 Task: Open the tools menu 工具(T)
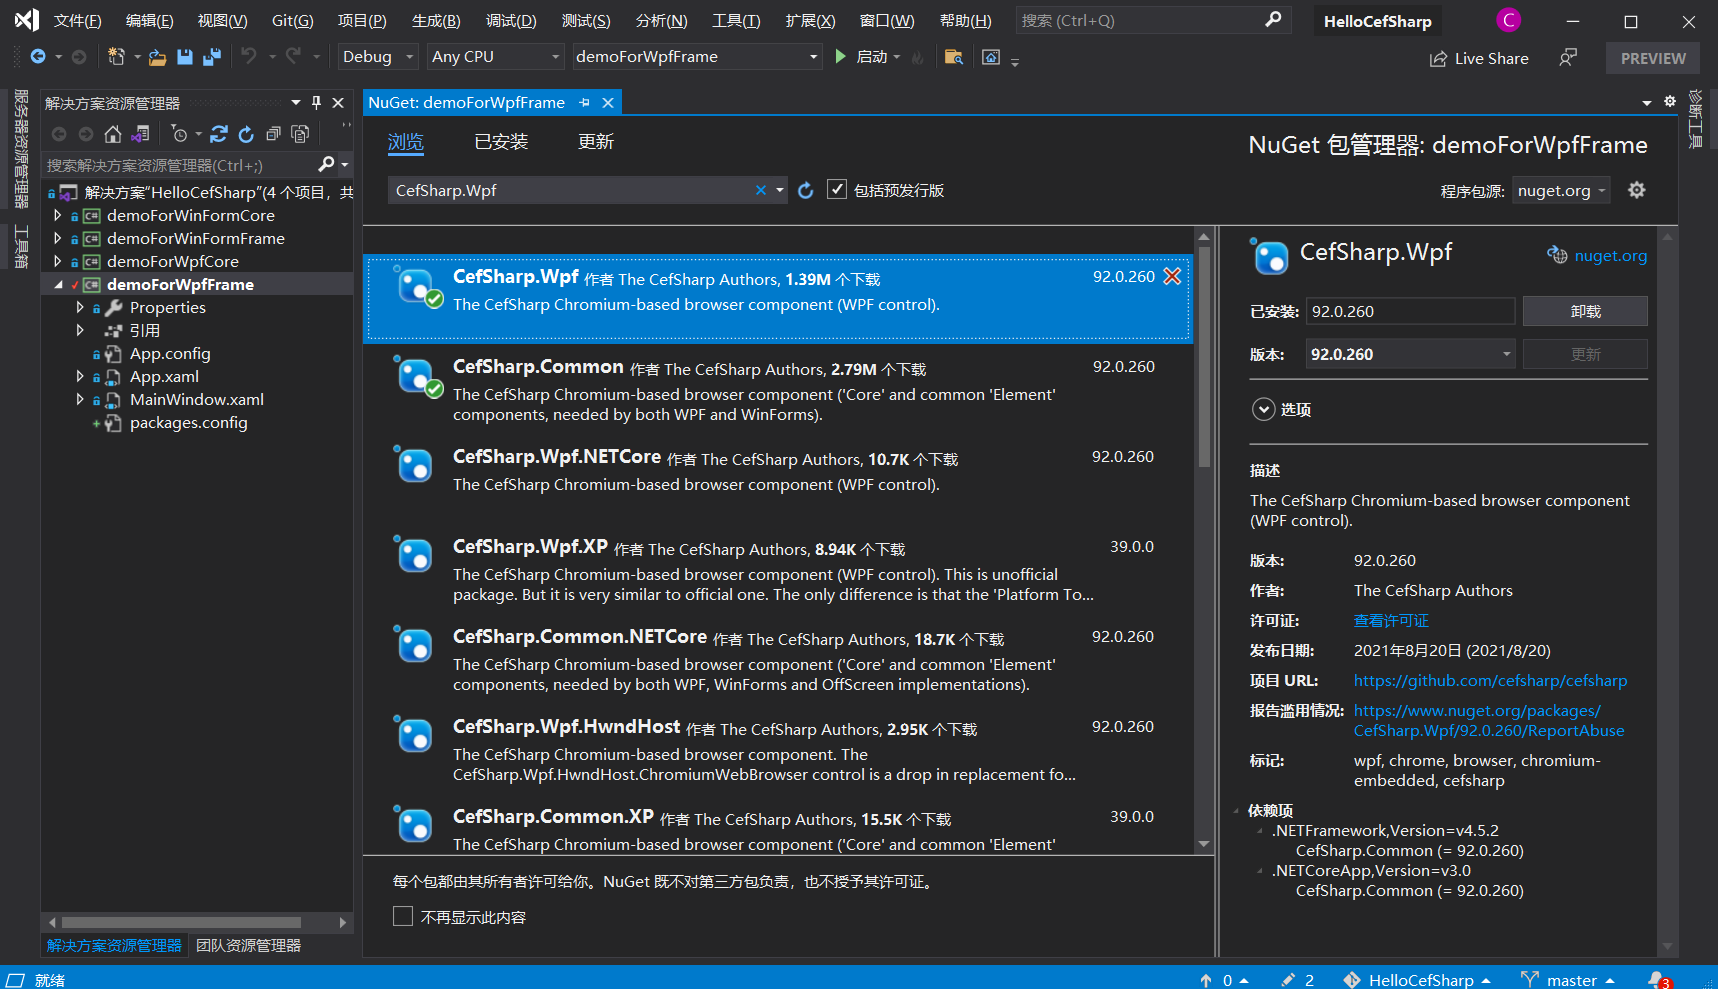736,21
